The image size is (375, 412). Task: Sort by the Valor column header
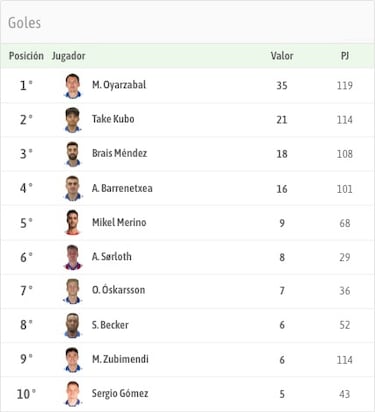click(x=282, y=56)
